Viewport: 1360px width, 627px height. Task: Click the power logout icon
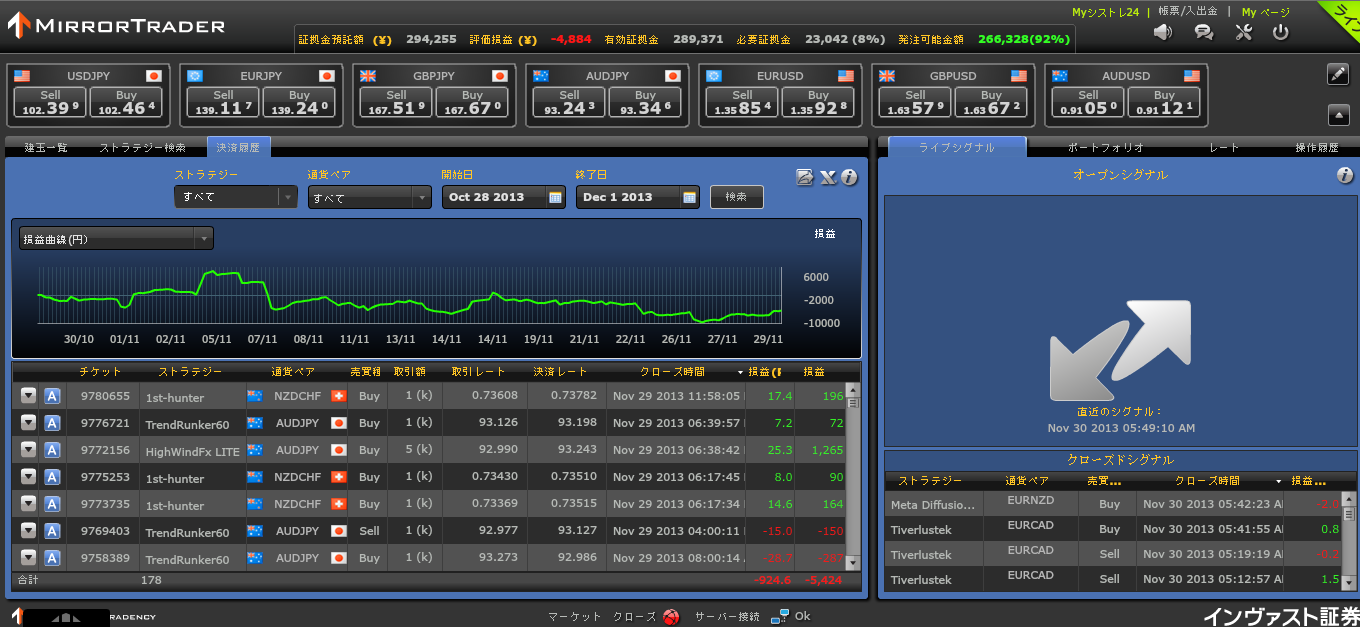tap(1281, 32)
